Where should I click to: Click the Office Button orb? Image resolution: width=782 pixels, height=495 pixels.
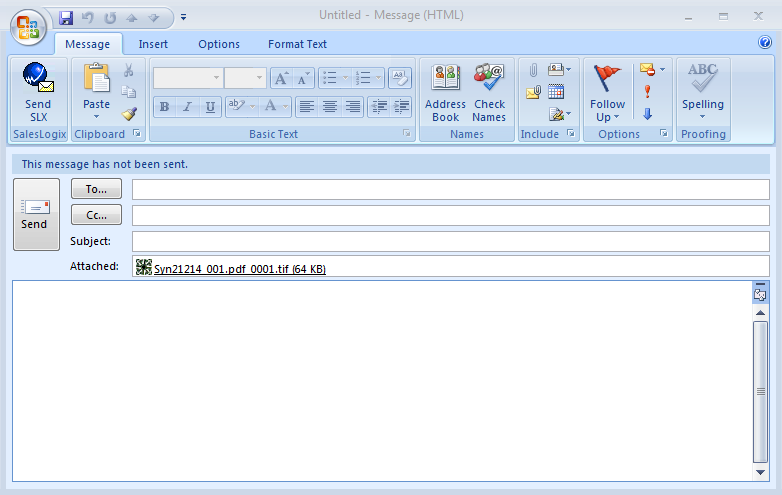click(28, 26)
